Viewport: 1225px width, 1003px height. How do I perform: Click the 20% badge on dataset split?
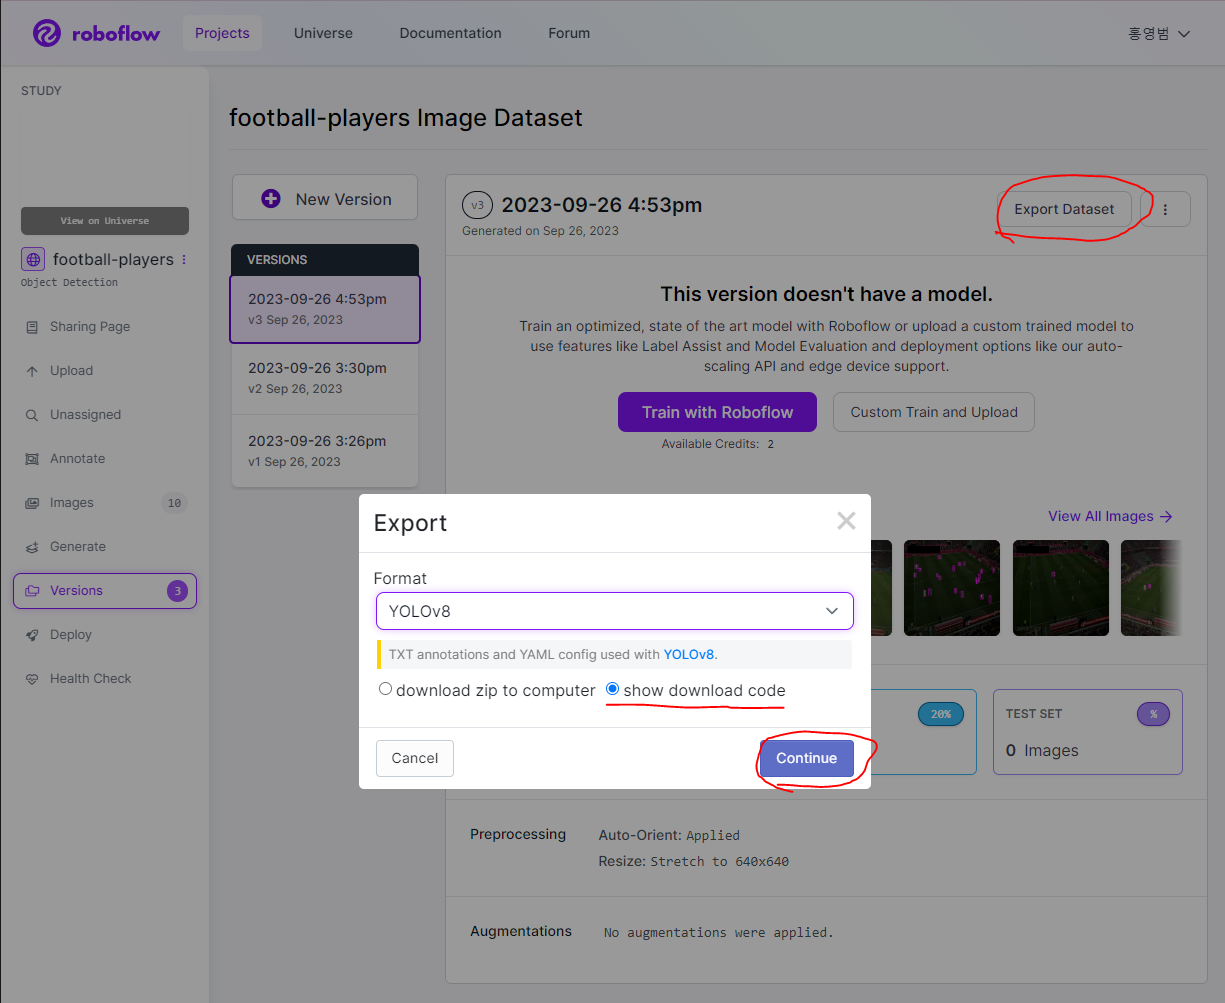coord(941,714)
